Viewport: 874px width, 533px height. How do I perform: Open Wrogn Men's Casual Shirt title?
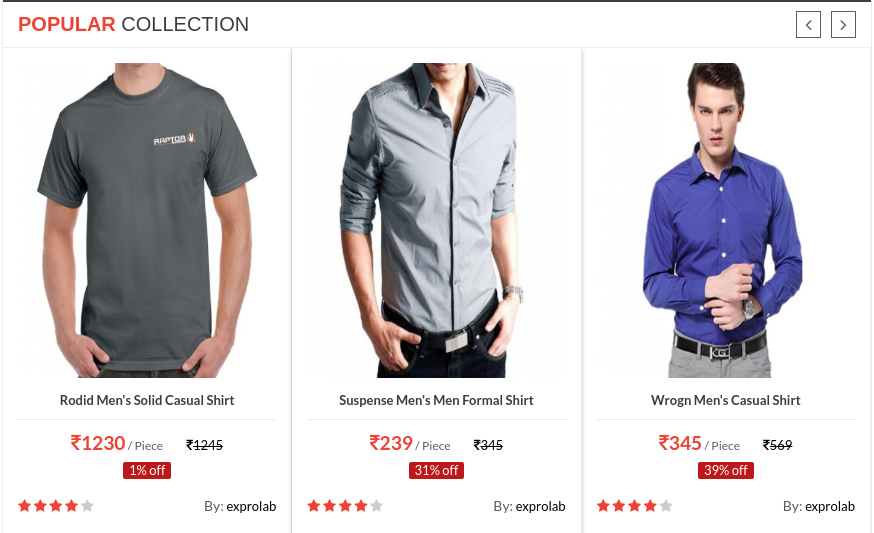(726, 400)
